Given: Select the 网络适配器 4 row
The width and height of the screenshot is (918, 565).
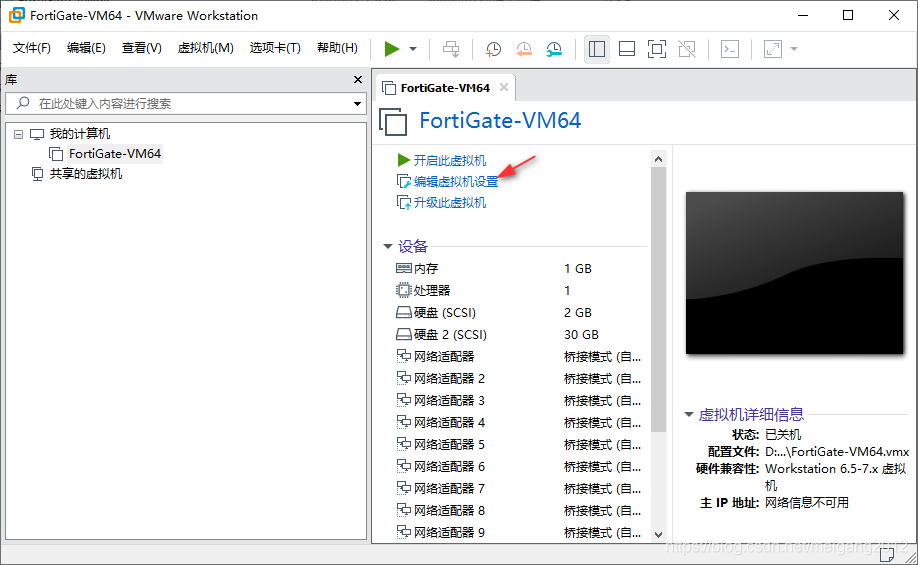Looking at the screenshot, I should [521, 423].
